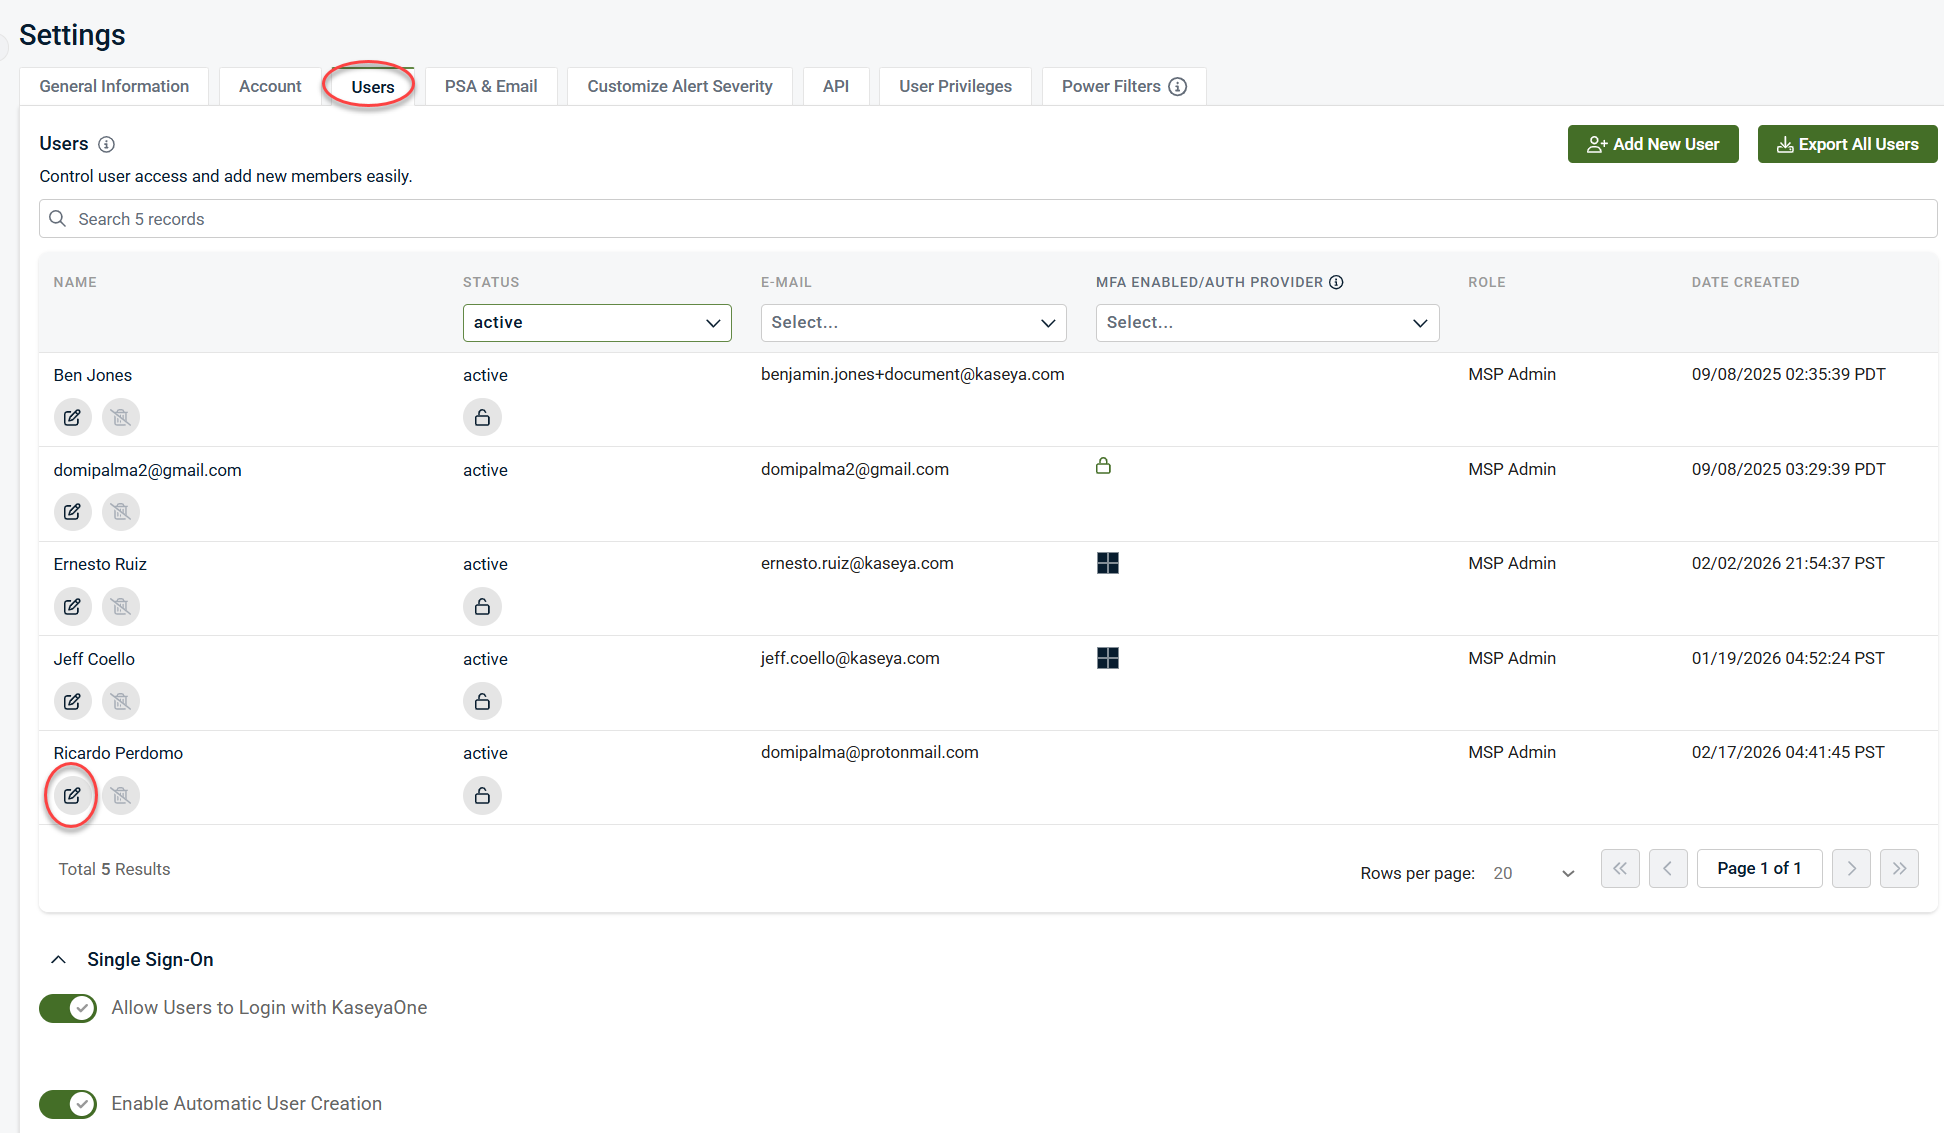Click Export All Users button
The image size is (1944, 1133).
point(1847,144)
